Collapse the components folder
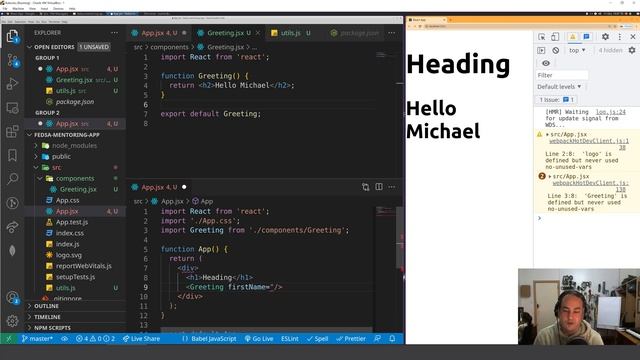 pyautogui.click(x=75, y=178)
